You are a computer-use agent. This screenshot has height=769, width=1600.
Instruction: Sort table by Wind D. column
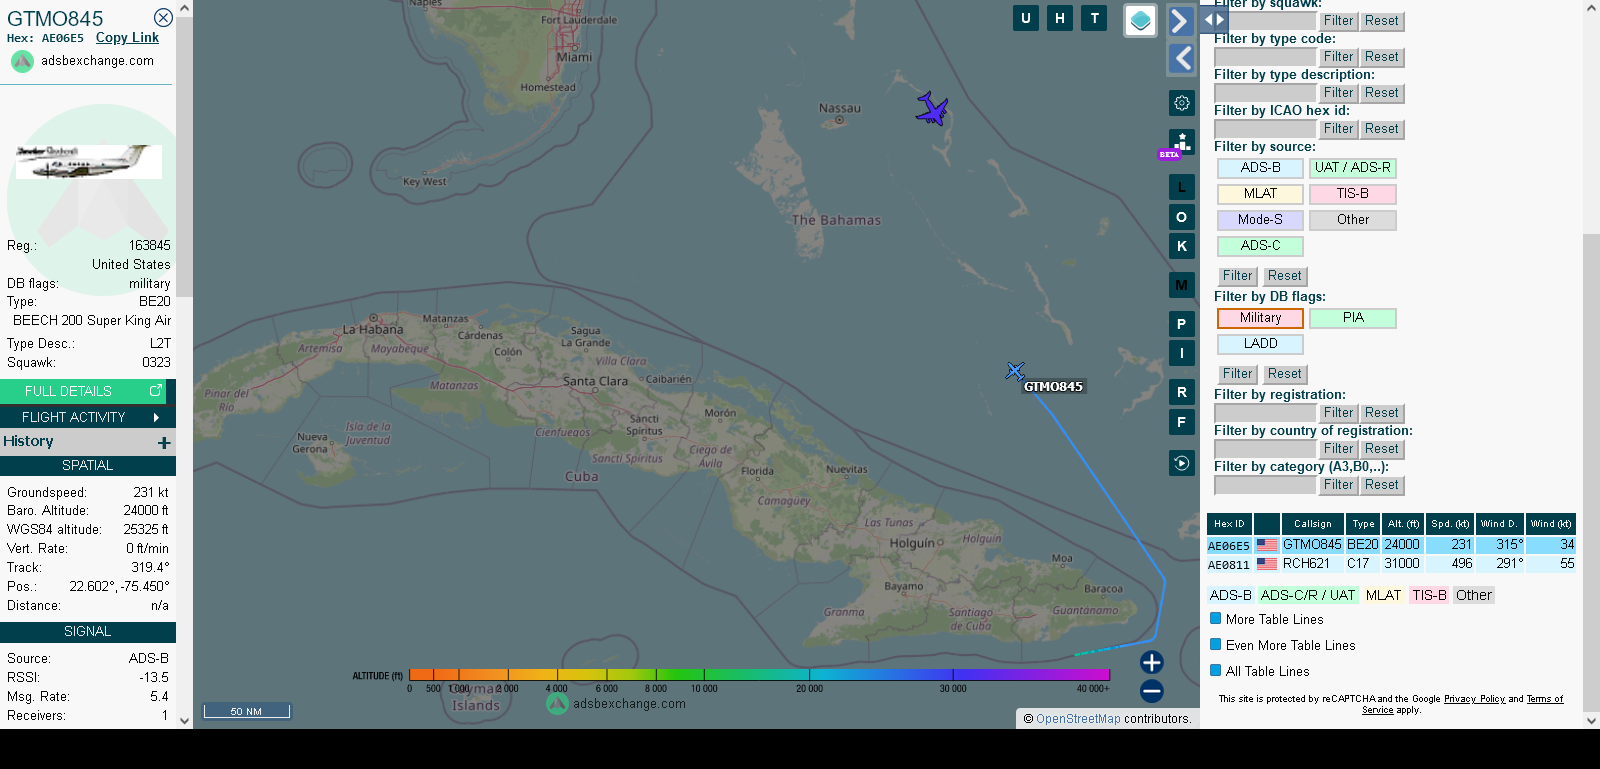pos(1500,524)
